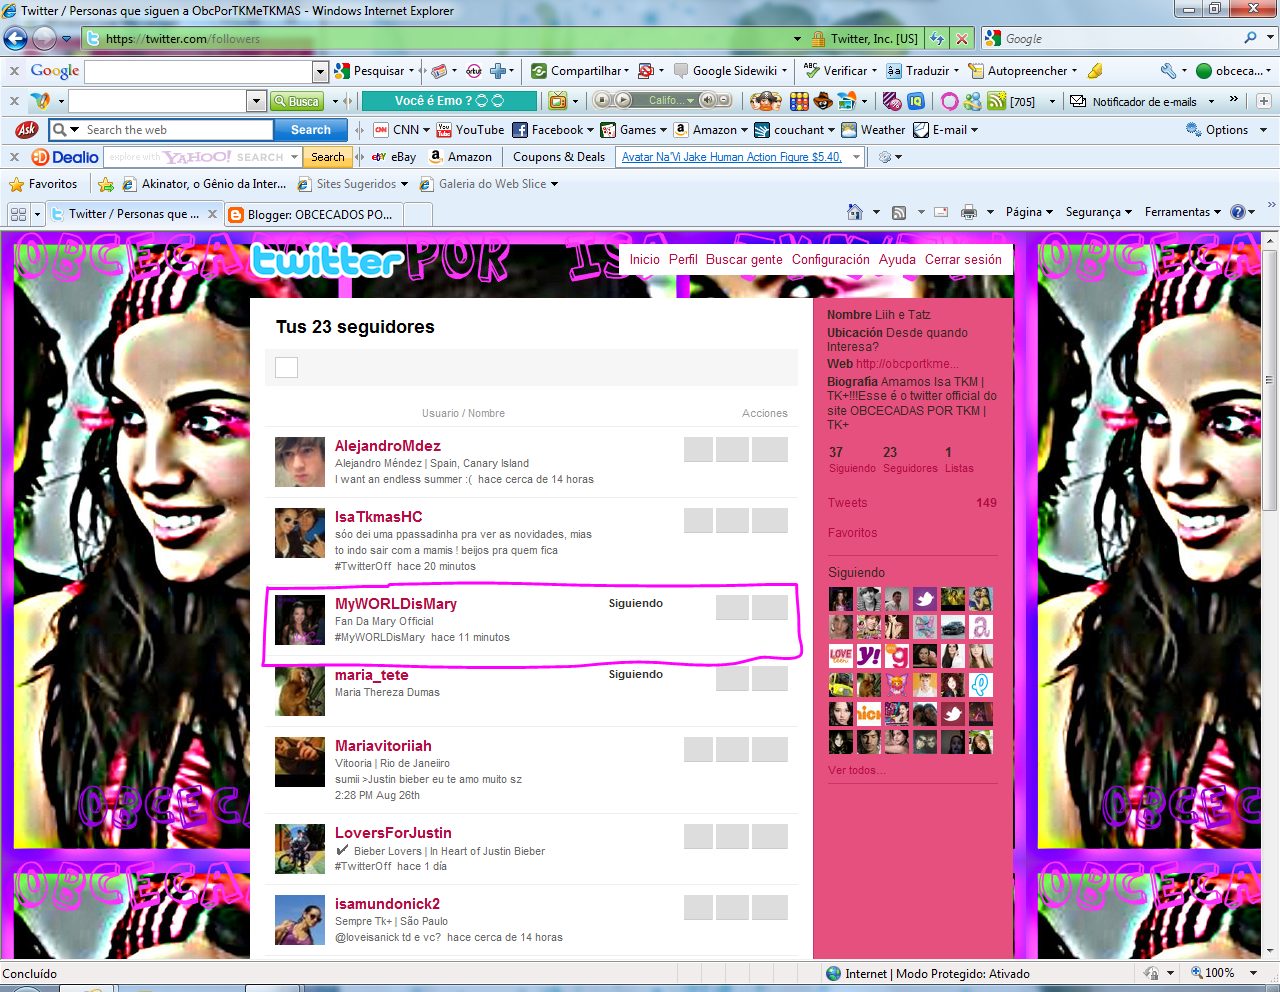Image resolution: width=1280 pixels, height=992 pixels.
Task: Open the blue Help question mark icon
Action: pos(1238,212)
